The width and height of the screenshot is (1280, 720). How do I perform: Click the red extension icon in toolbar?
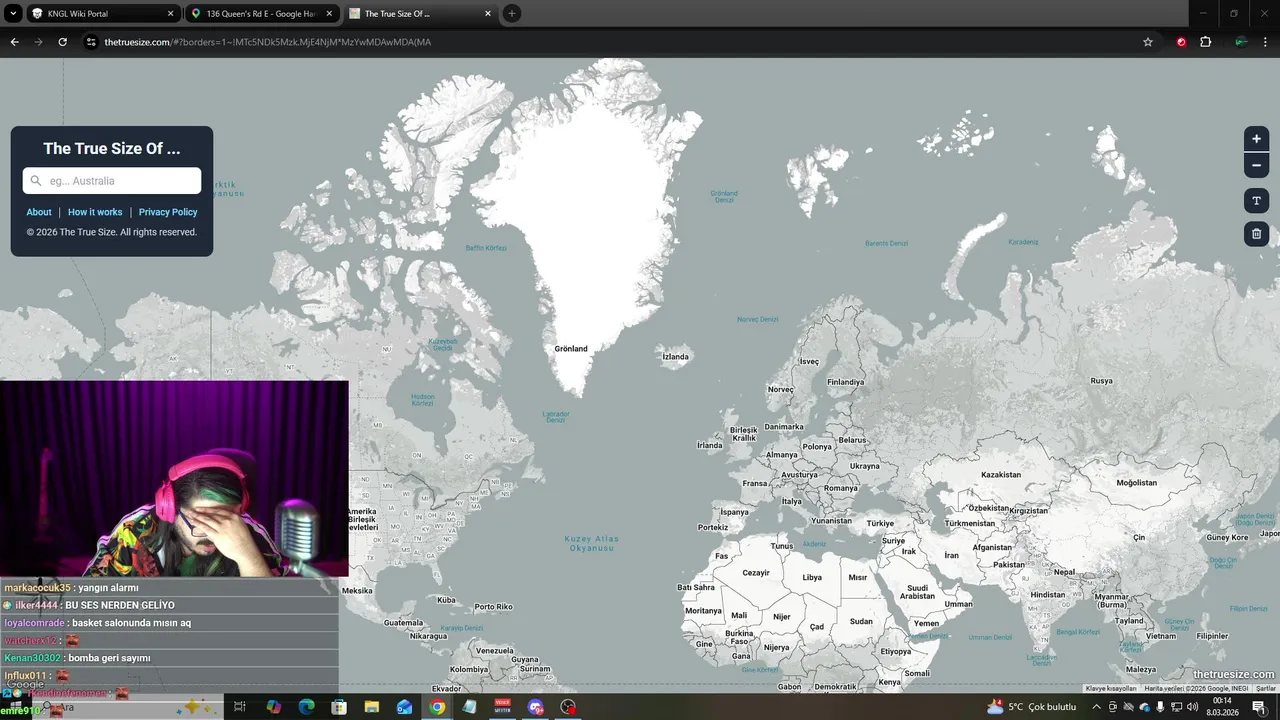click(1181, 42)
